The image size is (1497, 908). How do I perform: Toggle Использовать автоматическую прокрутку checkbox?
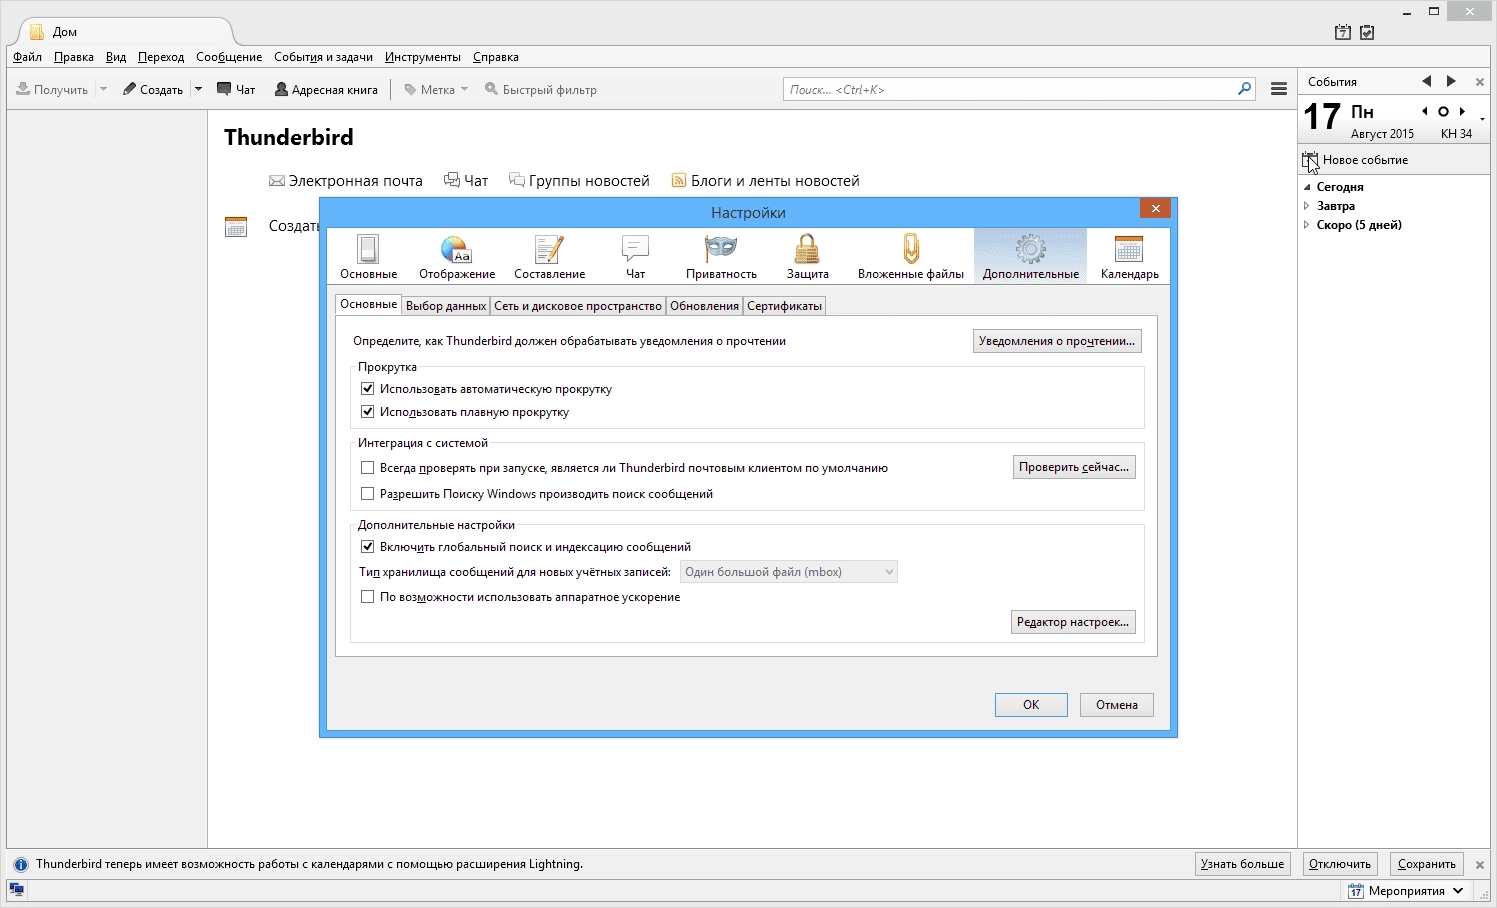coord(367,389)
